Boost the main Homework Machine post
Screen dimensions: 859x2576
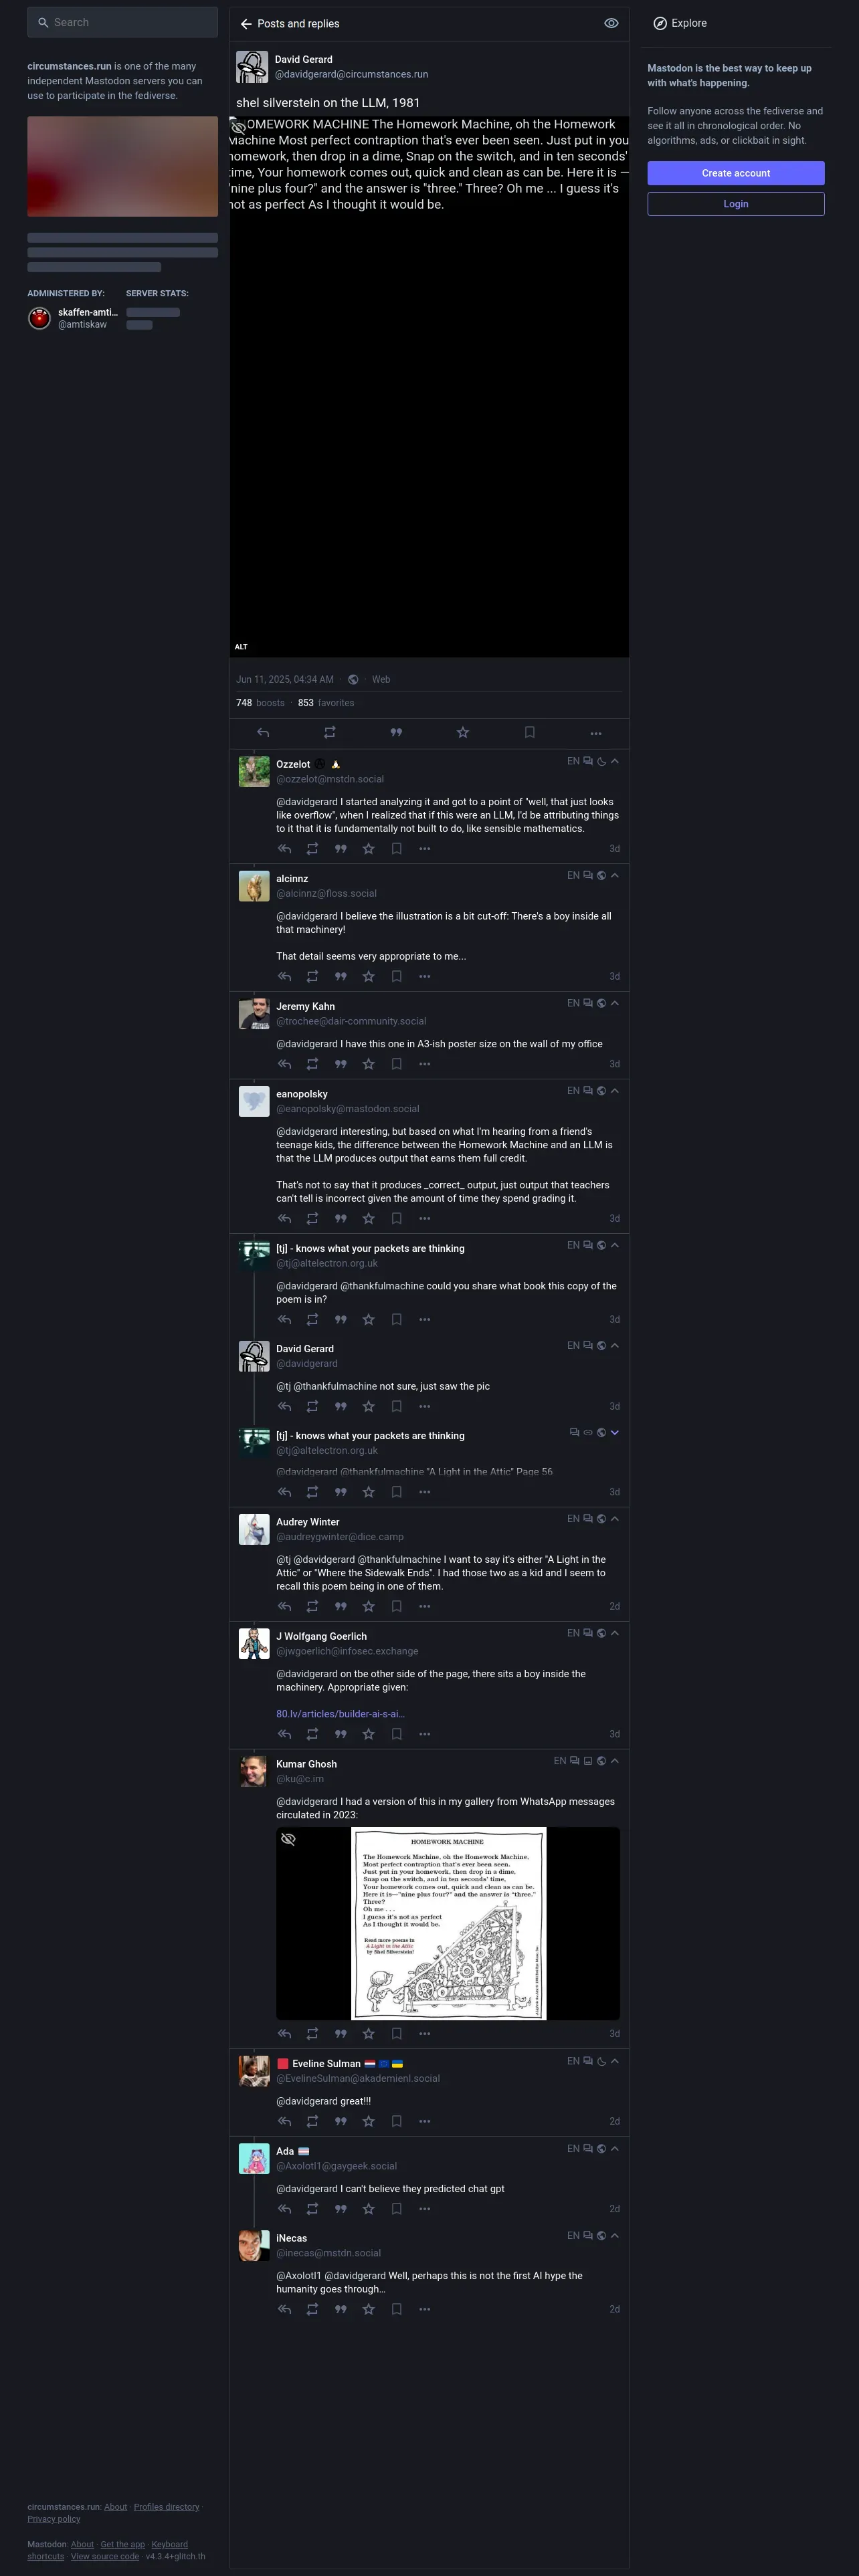[329, 733]
